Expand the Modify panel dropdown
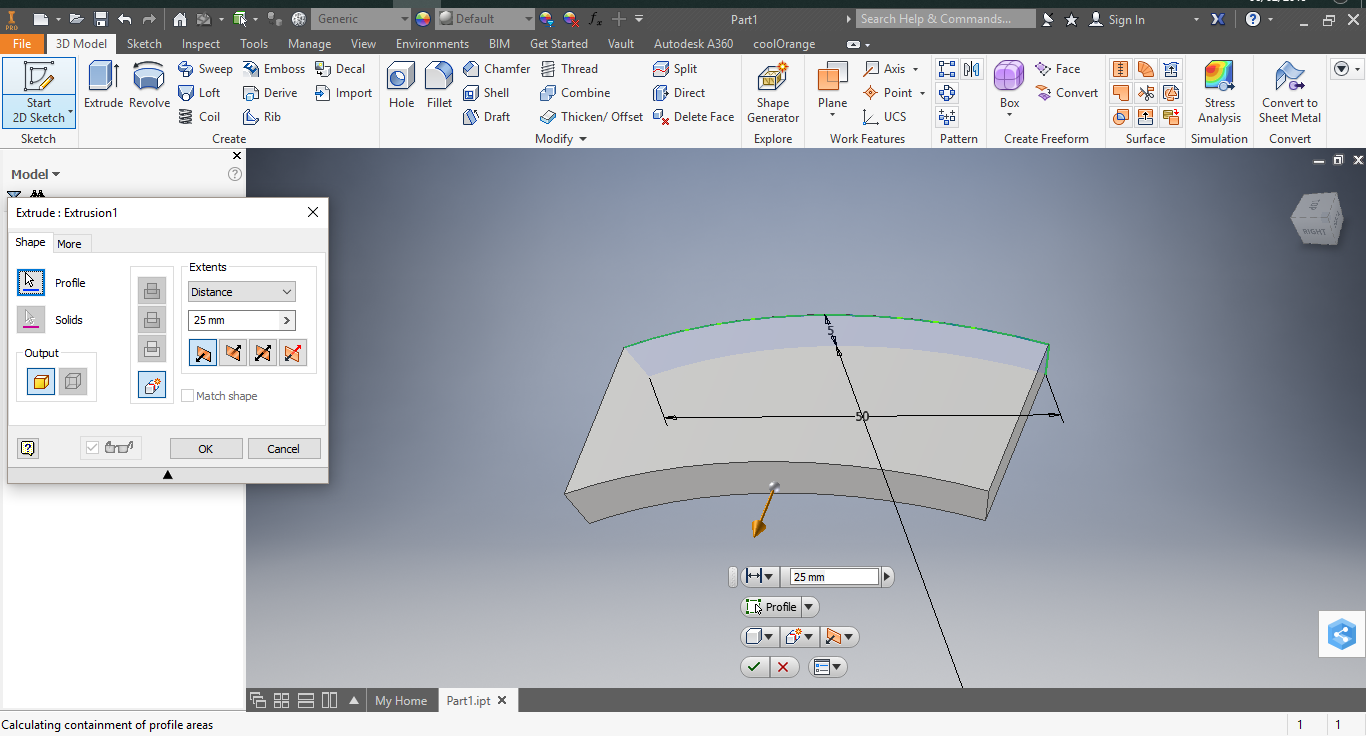Image resolution: width=1366 pixels, height=736 pixels. click(x=561, y=139)
